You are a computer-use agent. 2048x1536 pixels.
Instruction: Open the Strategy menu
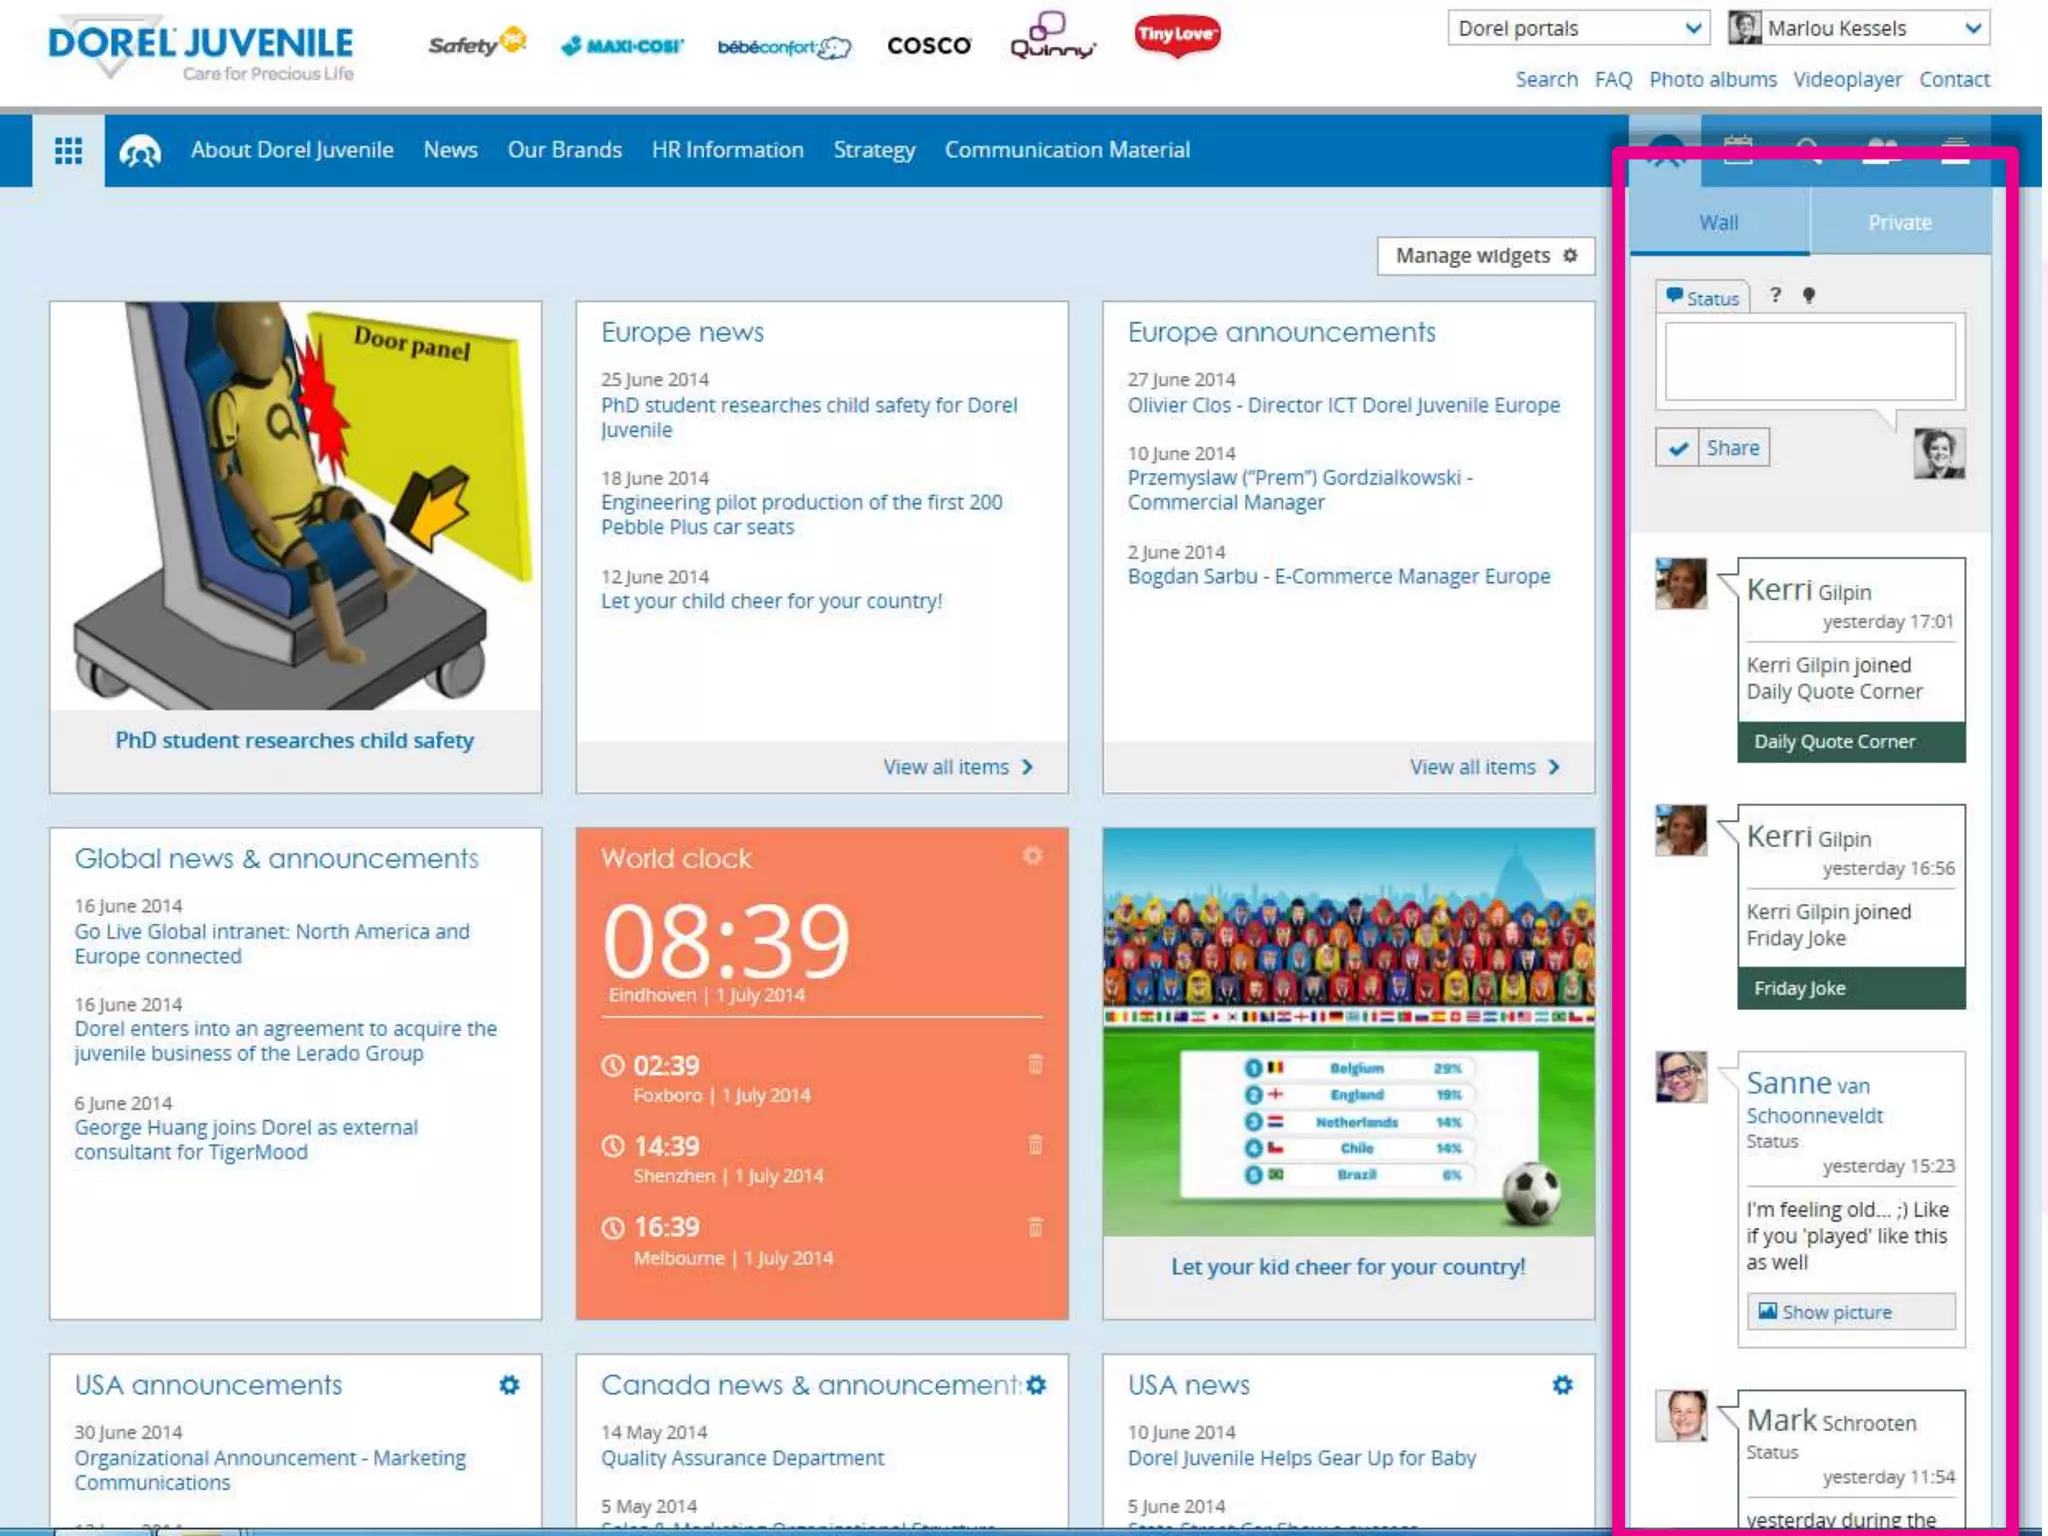point(874,150)
